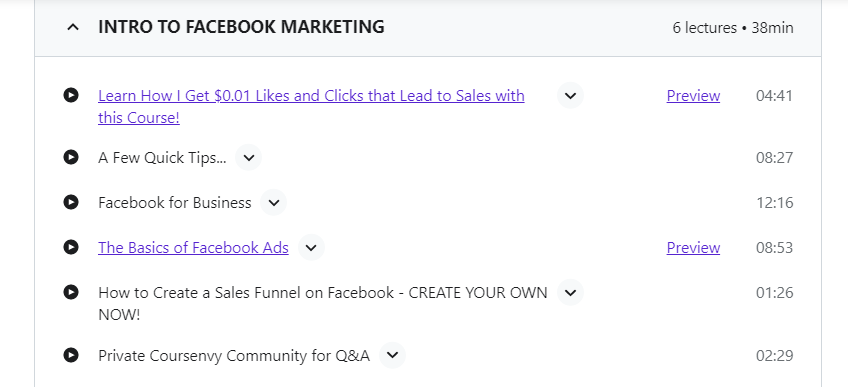The height and width of the screenshot is (387, 848).
Task: Collapse the Intro to Facebook Marketing section
Action: coord(72,27)
